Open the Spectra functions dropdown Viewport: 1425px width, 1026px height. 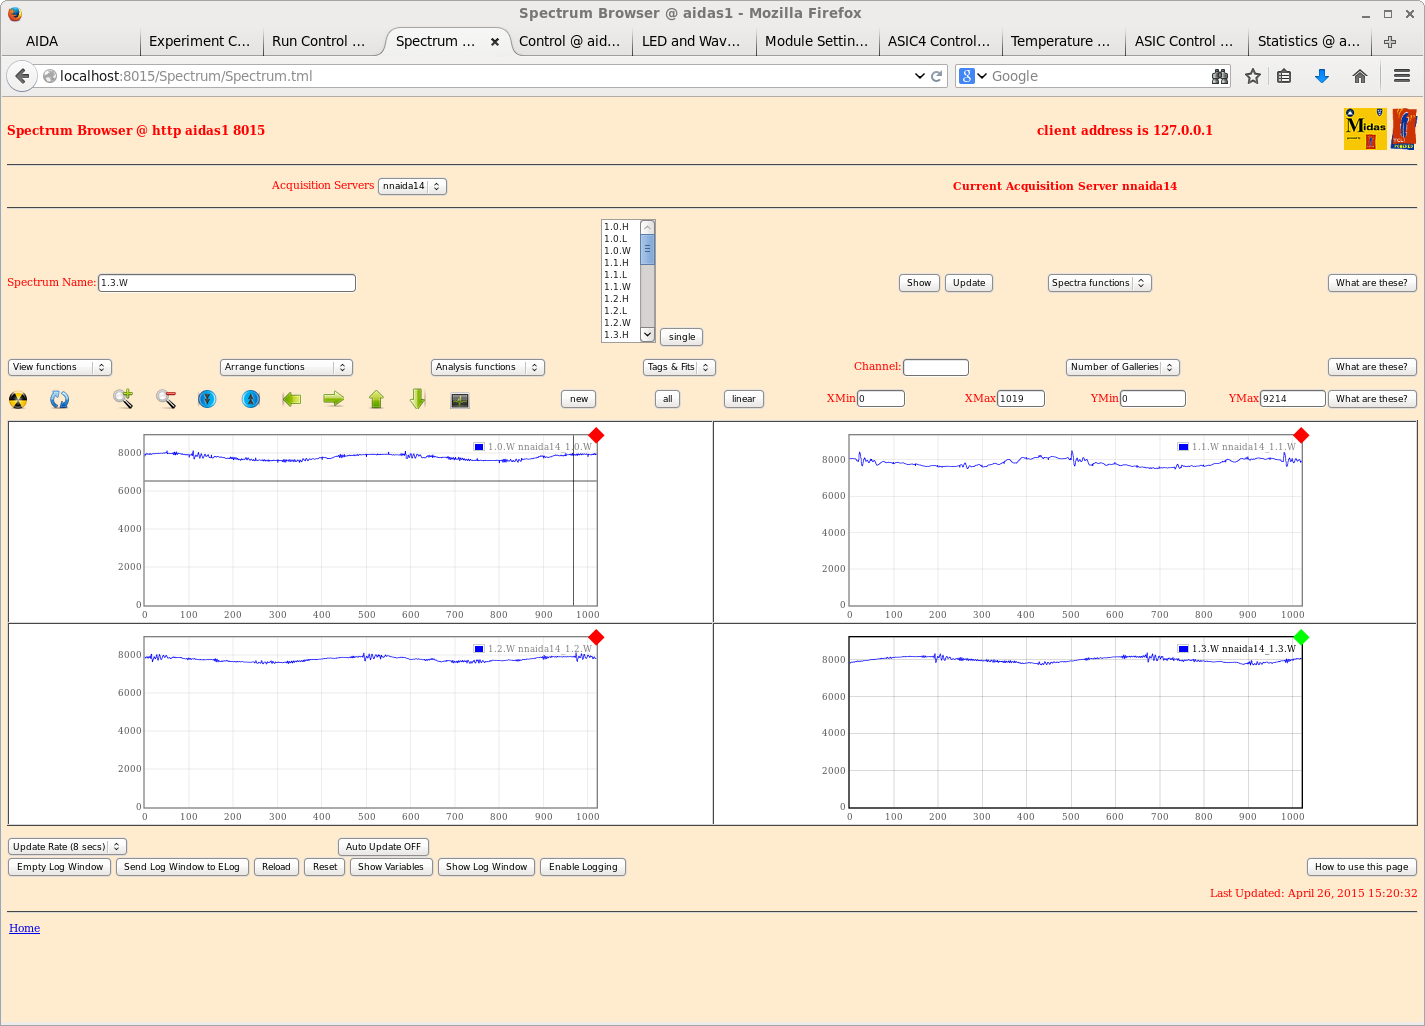tap(1100, 283)
